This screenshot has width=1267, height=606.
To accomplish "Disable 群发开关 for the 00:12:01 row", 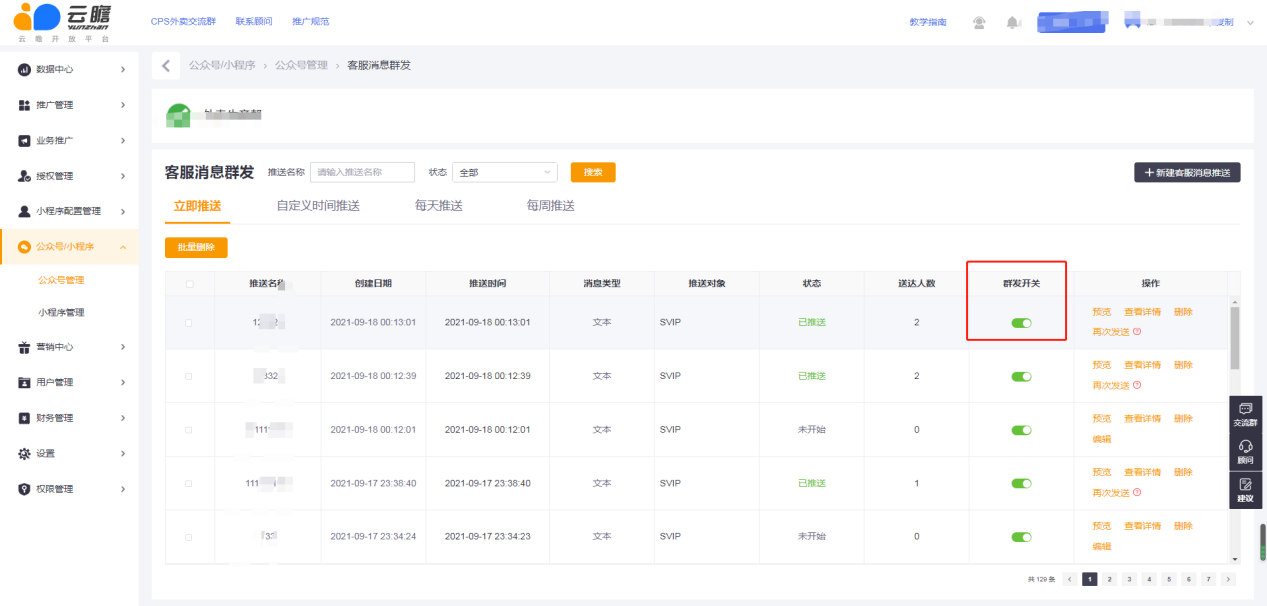I will [x=1021, y=430].
